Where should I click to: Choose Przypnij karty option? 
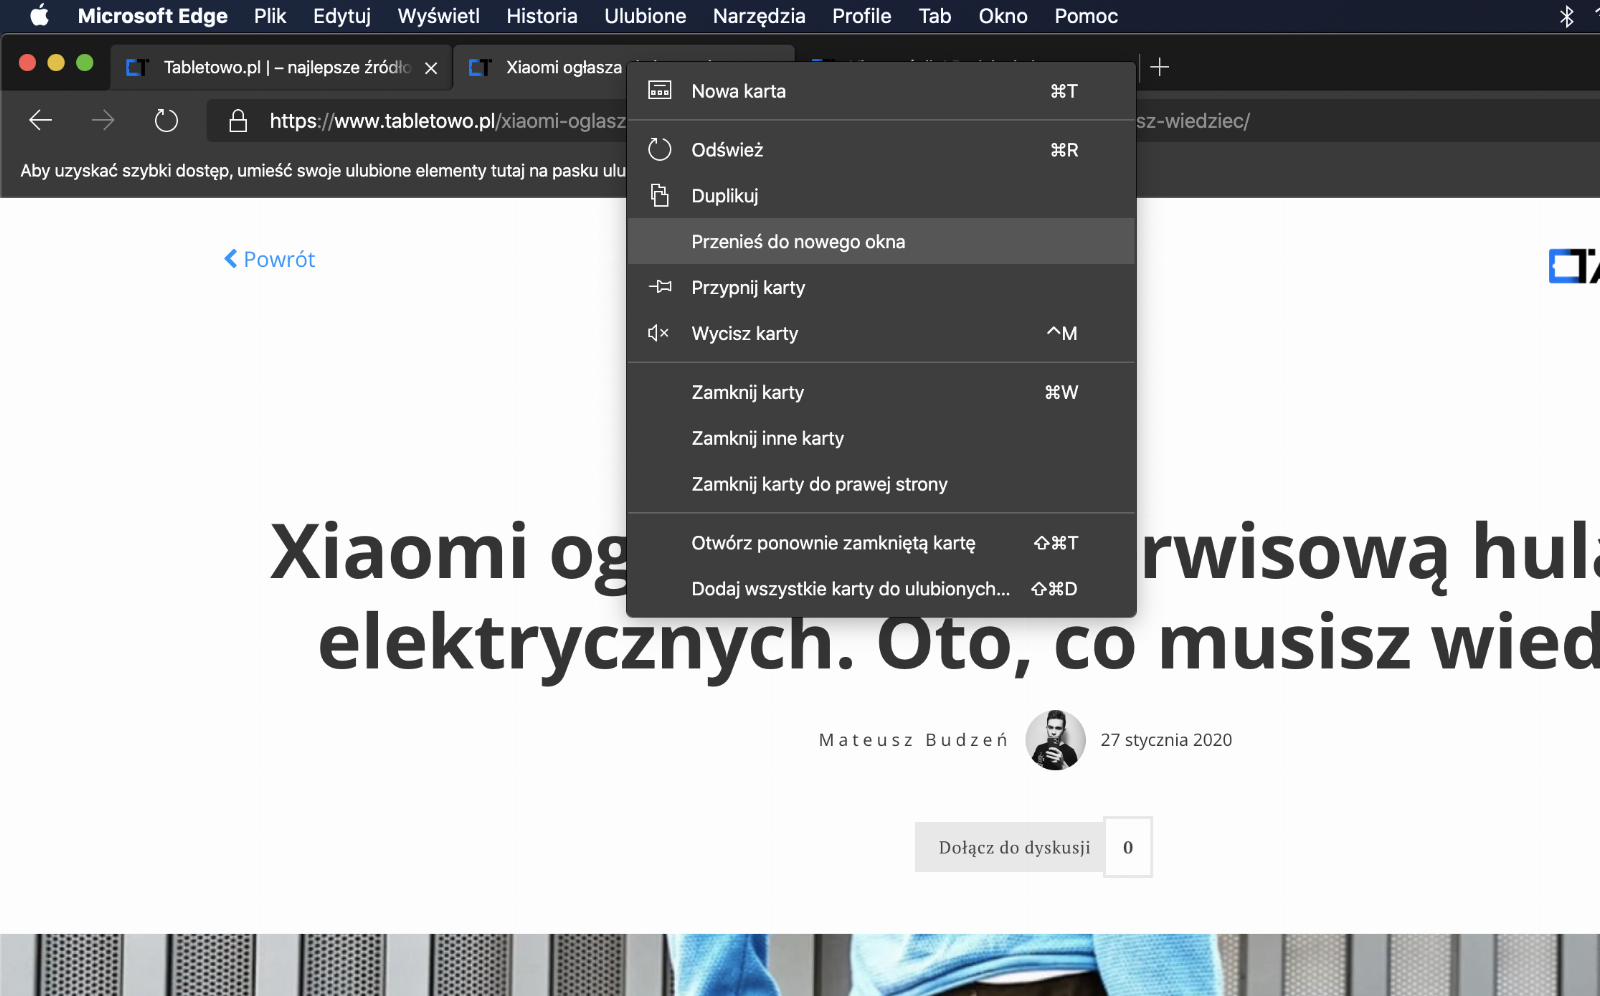coord(881,288)
